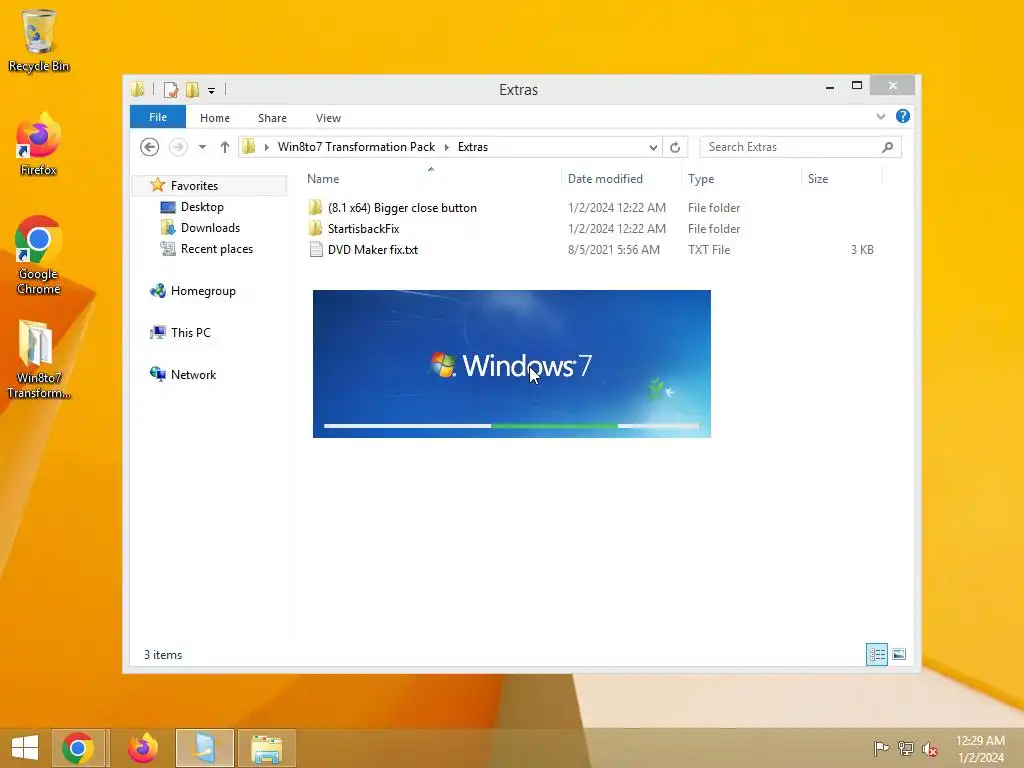Open the recent locations dropdown
The image size is (1024, 768).
[x=202, y=147]
